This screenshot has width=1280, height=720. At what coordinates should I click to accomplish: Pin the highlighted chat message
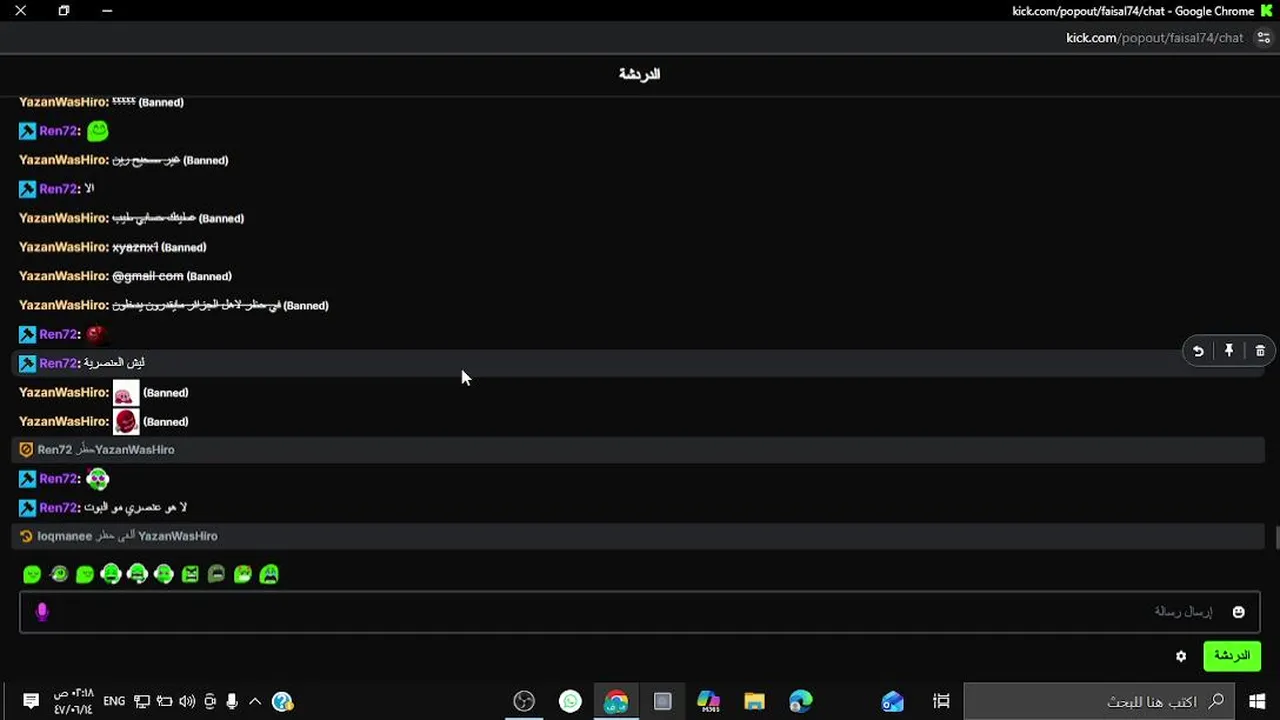1229,351
